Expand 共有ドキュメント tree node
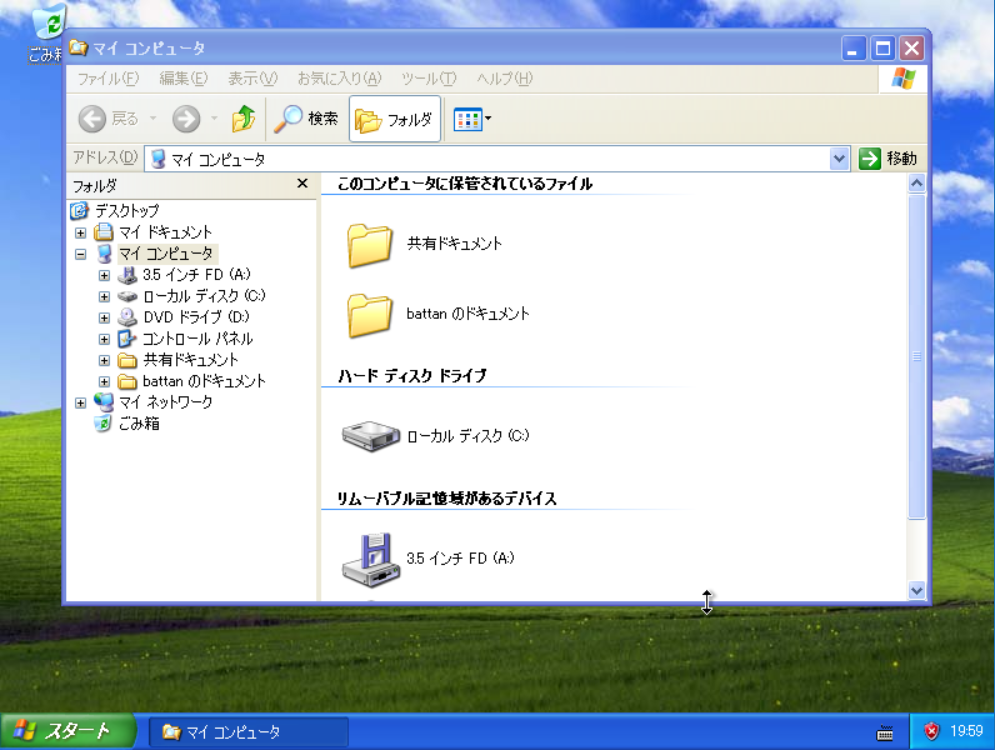The width and height of the screenshot is (995, 750). tap(104, 360)
